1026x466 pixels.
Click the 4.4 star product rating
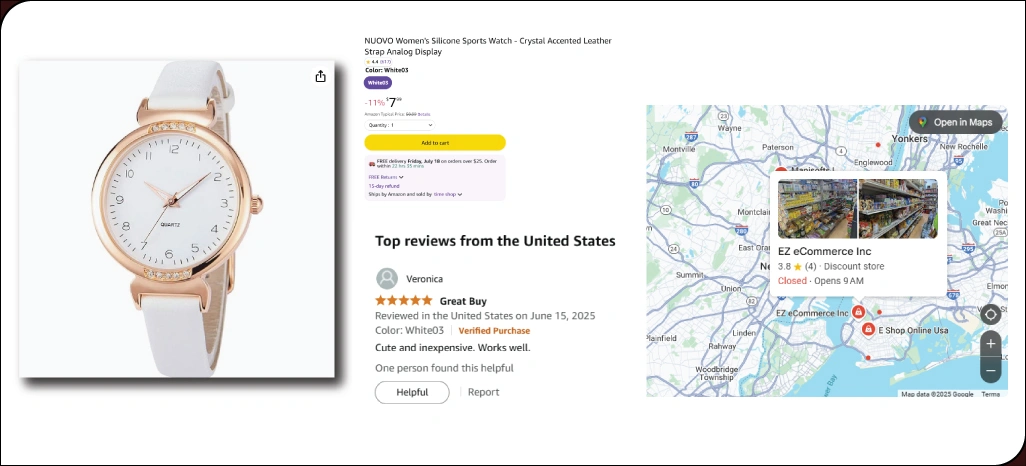tap(372, 62)
